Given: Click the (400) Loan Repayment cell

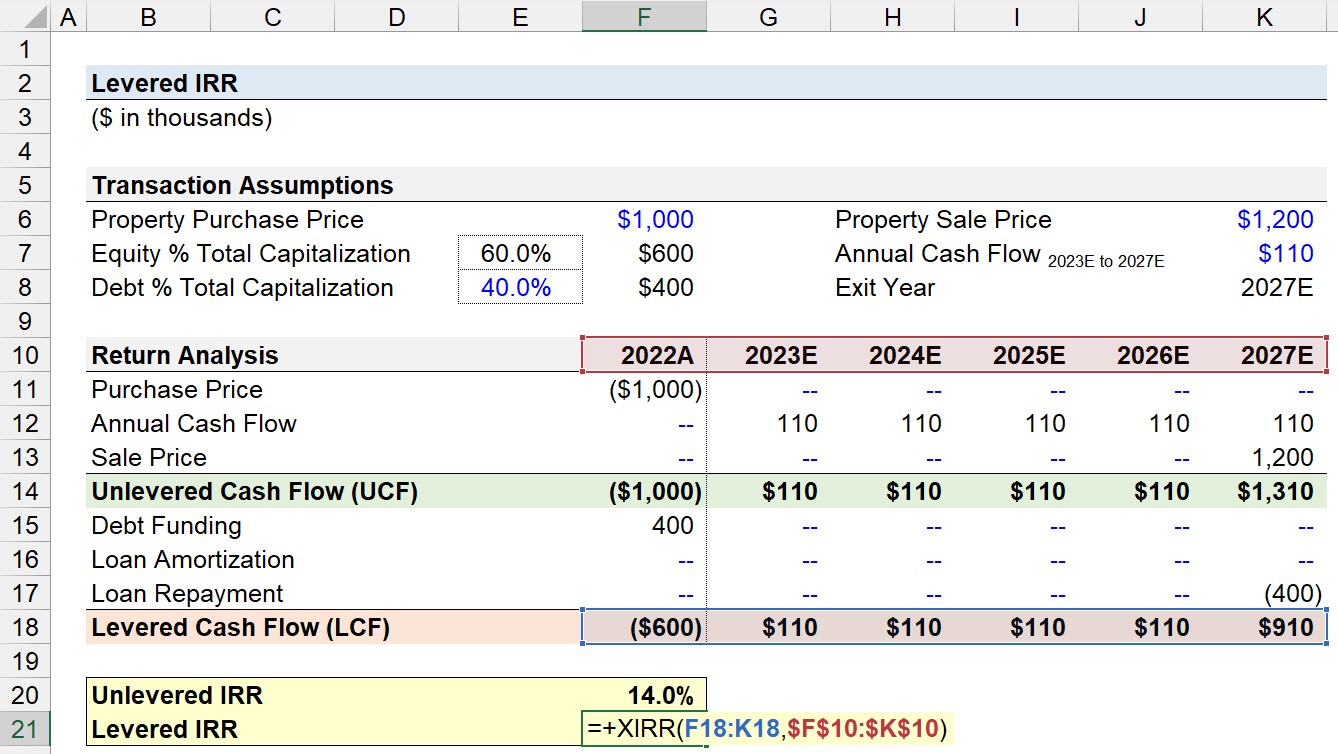Looking at the screenshot, I should (x=1293, y=594).
